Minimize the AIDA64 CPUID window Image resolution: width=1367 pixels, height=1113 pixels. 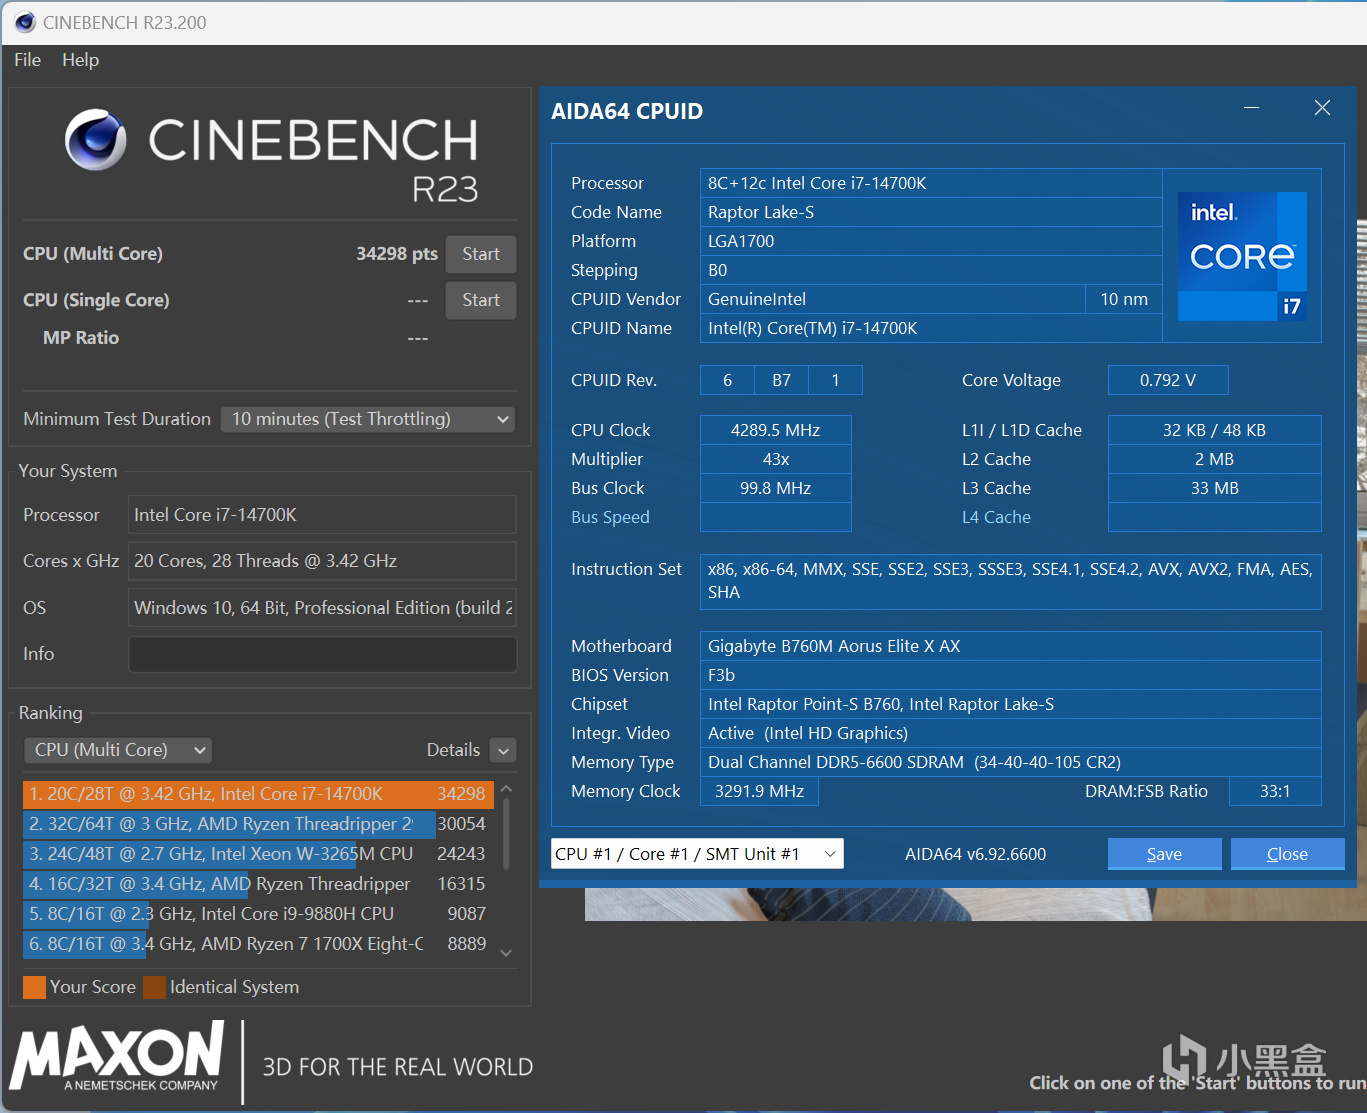[1251, 108]
